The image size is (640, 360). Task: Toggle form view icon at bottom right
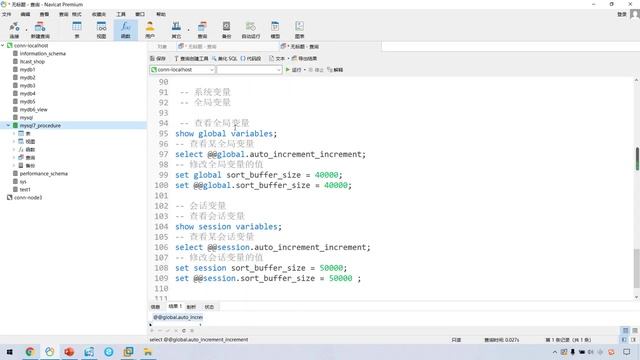coord(635,330)
